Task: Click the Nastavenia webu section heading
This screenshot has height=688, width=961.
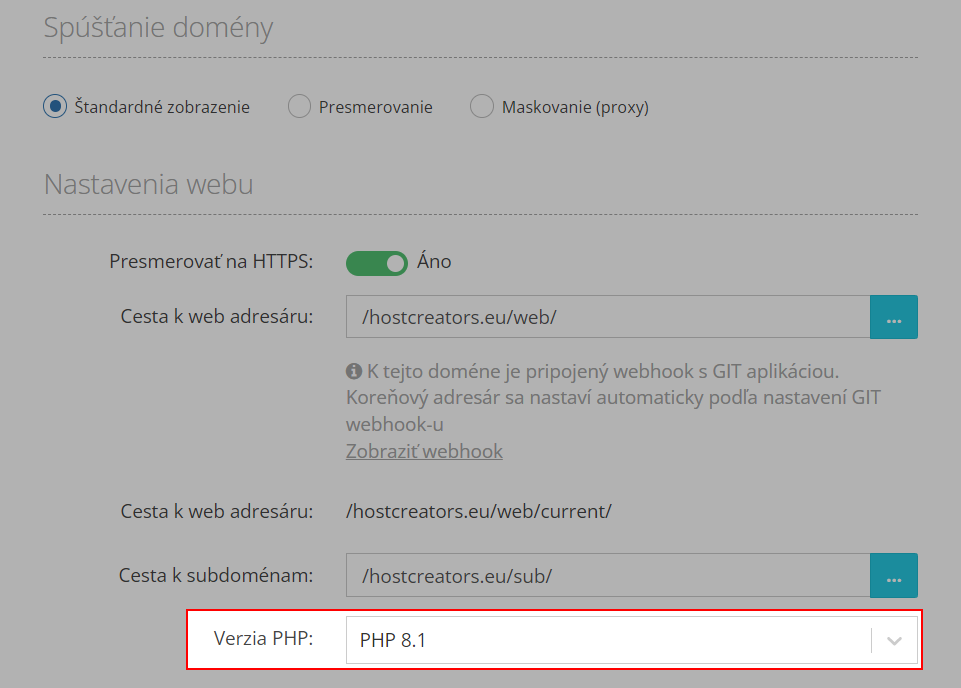Action: click(148, 184)
